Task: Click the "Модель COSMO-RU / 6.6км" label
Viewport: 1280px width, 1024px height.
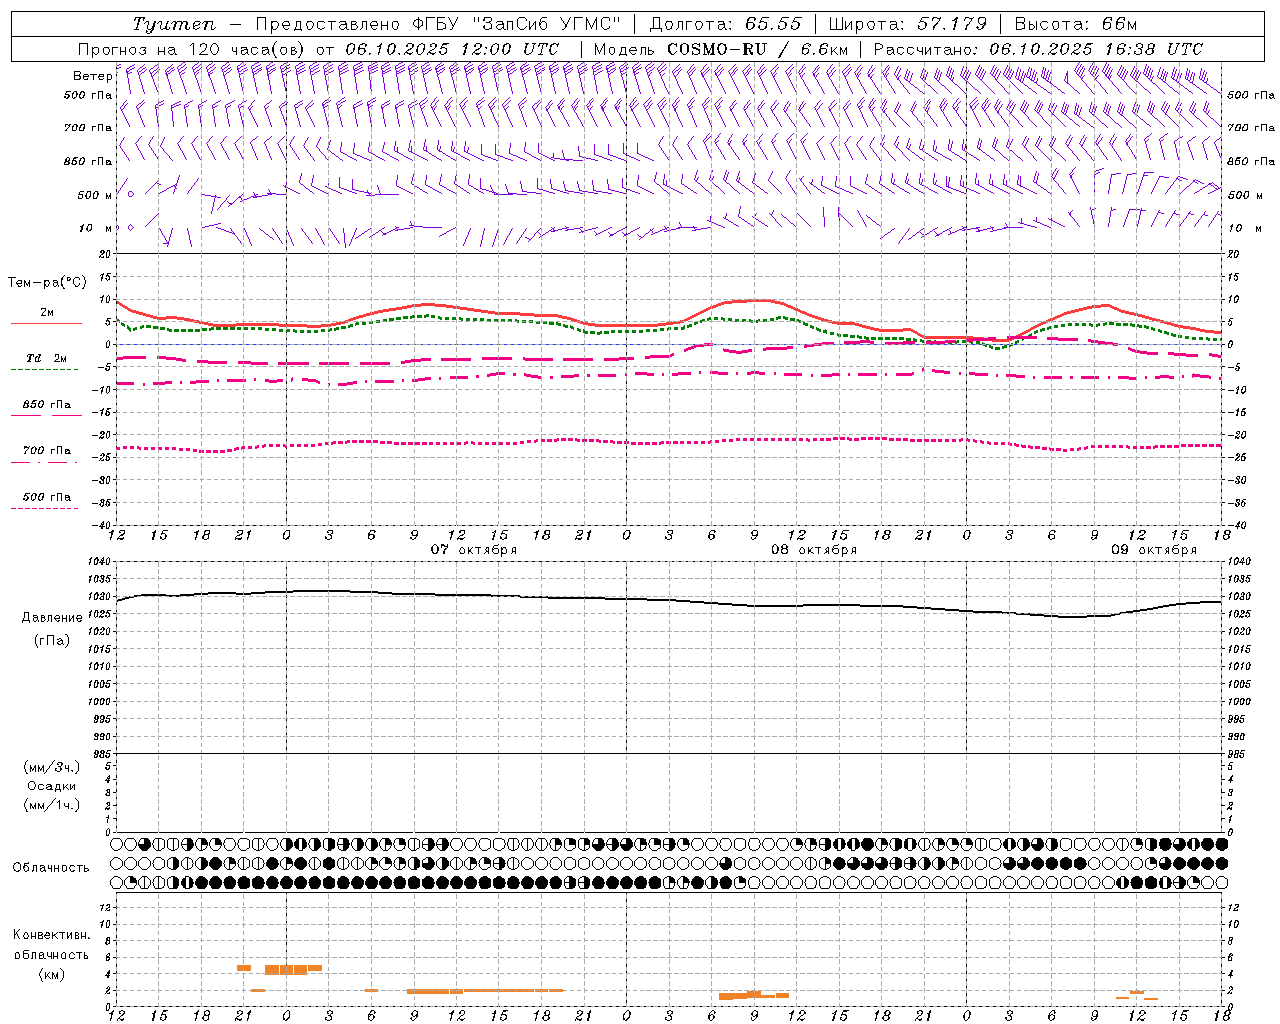Action: click(721, 49)
